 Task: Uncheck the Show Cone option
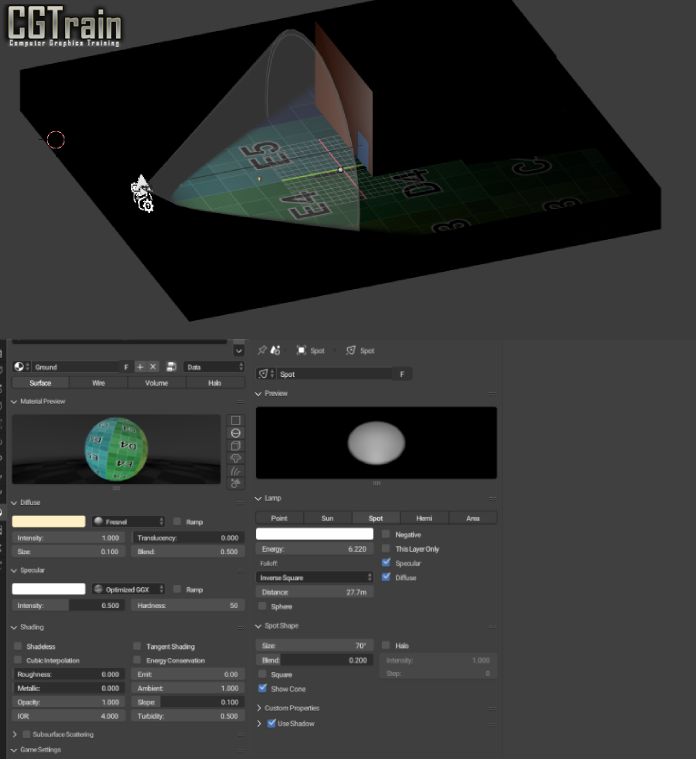point(263,688)
